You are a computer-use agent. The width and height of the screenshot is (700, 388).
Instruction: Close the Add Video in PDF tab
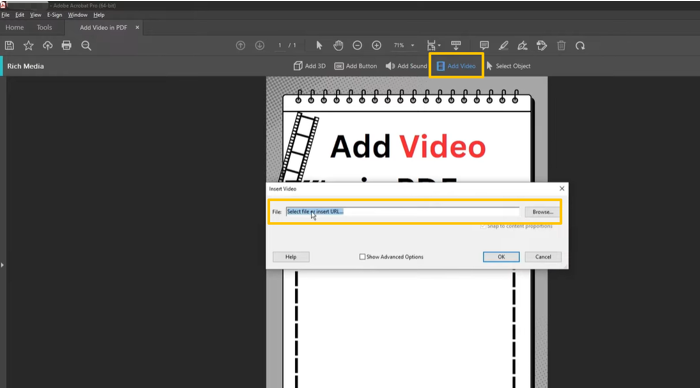pos(137,28)
